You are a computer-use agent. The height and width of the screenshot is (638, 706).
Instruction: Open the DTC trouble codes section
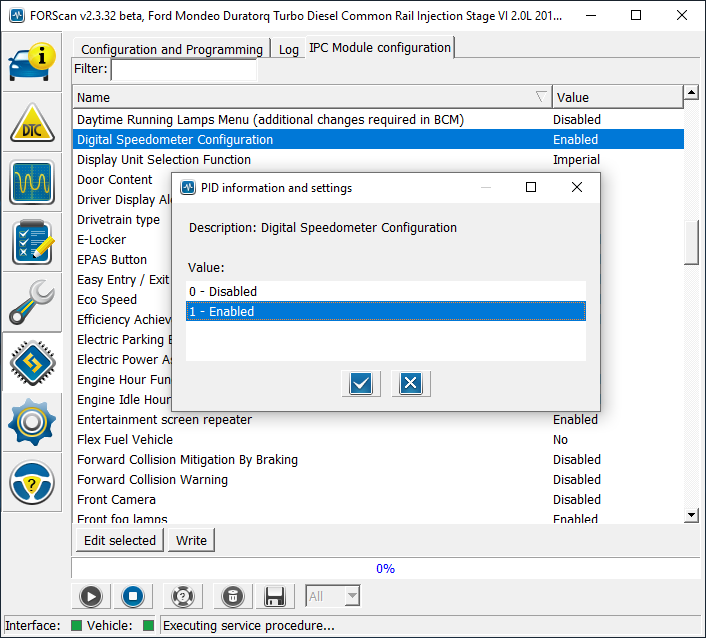(32, 123)
